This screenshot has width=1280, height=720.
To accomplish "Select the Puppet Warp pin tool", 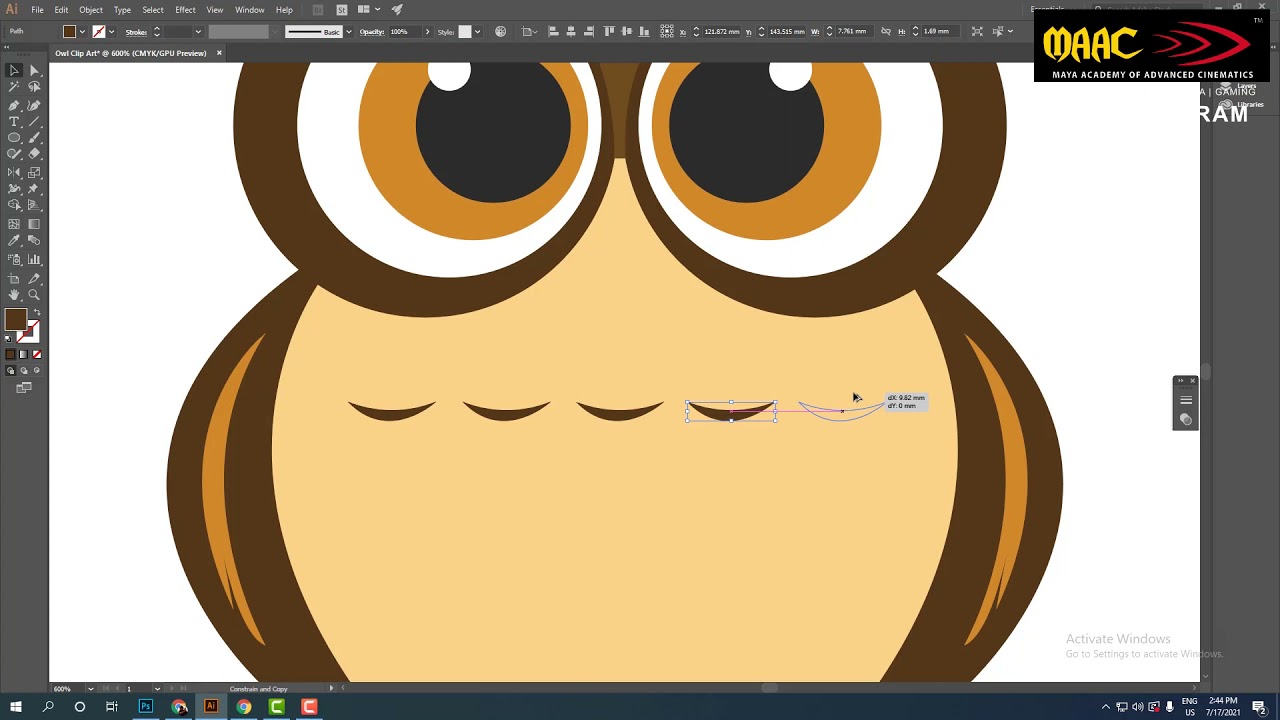I will pyautogui.click(x=34, y=188).
